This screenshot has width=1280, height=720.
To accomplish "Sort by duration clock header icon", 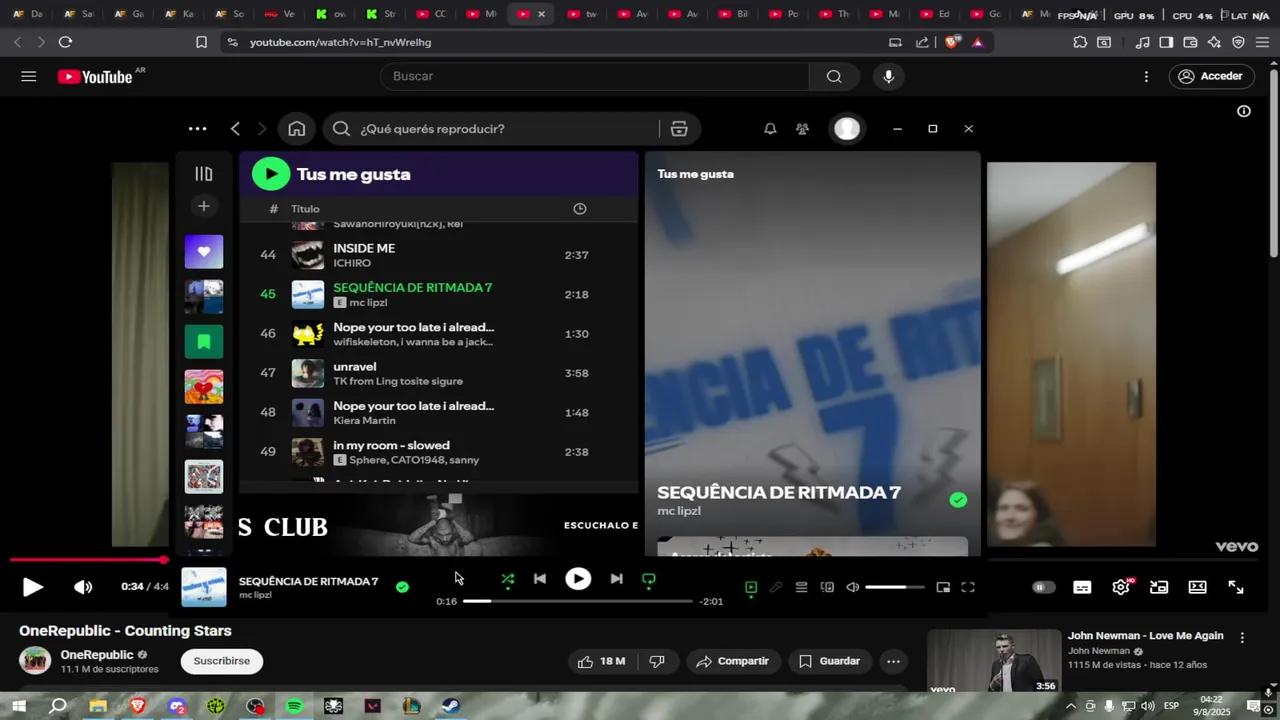I will (x=580, y=209).
